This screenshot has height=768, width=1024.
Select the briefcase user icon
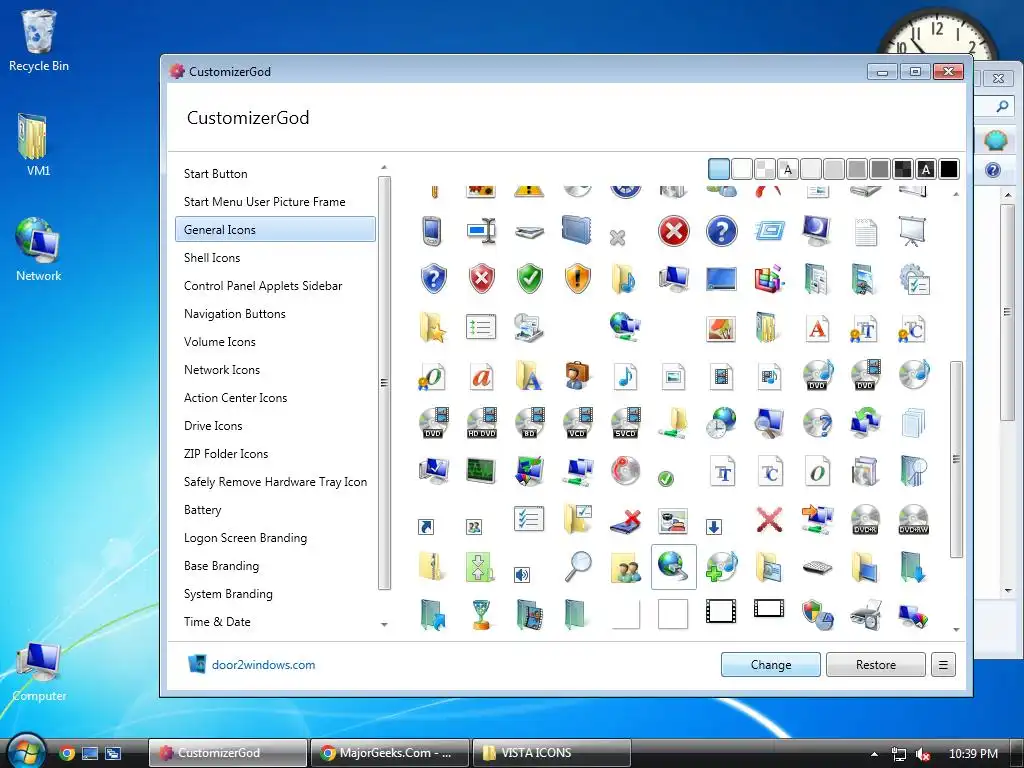pyautogui.click(x=577, y=376)
